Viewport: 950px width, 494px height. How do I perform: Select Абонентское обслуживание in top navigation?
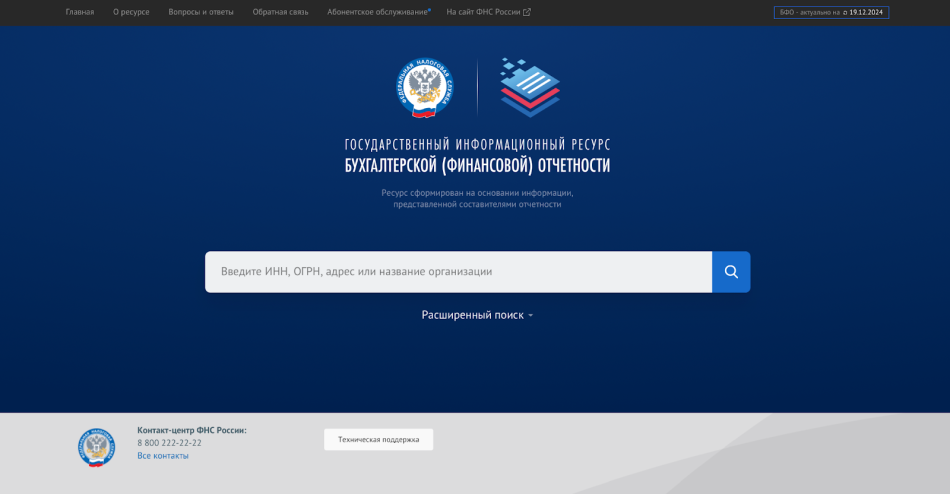tap(377, 12)
